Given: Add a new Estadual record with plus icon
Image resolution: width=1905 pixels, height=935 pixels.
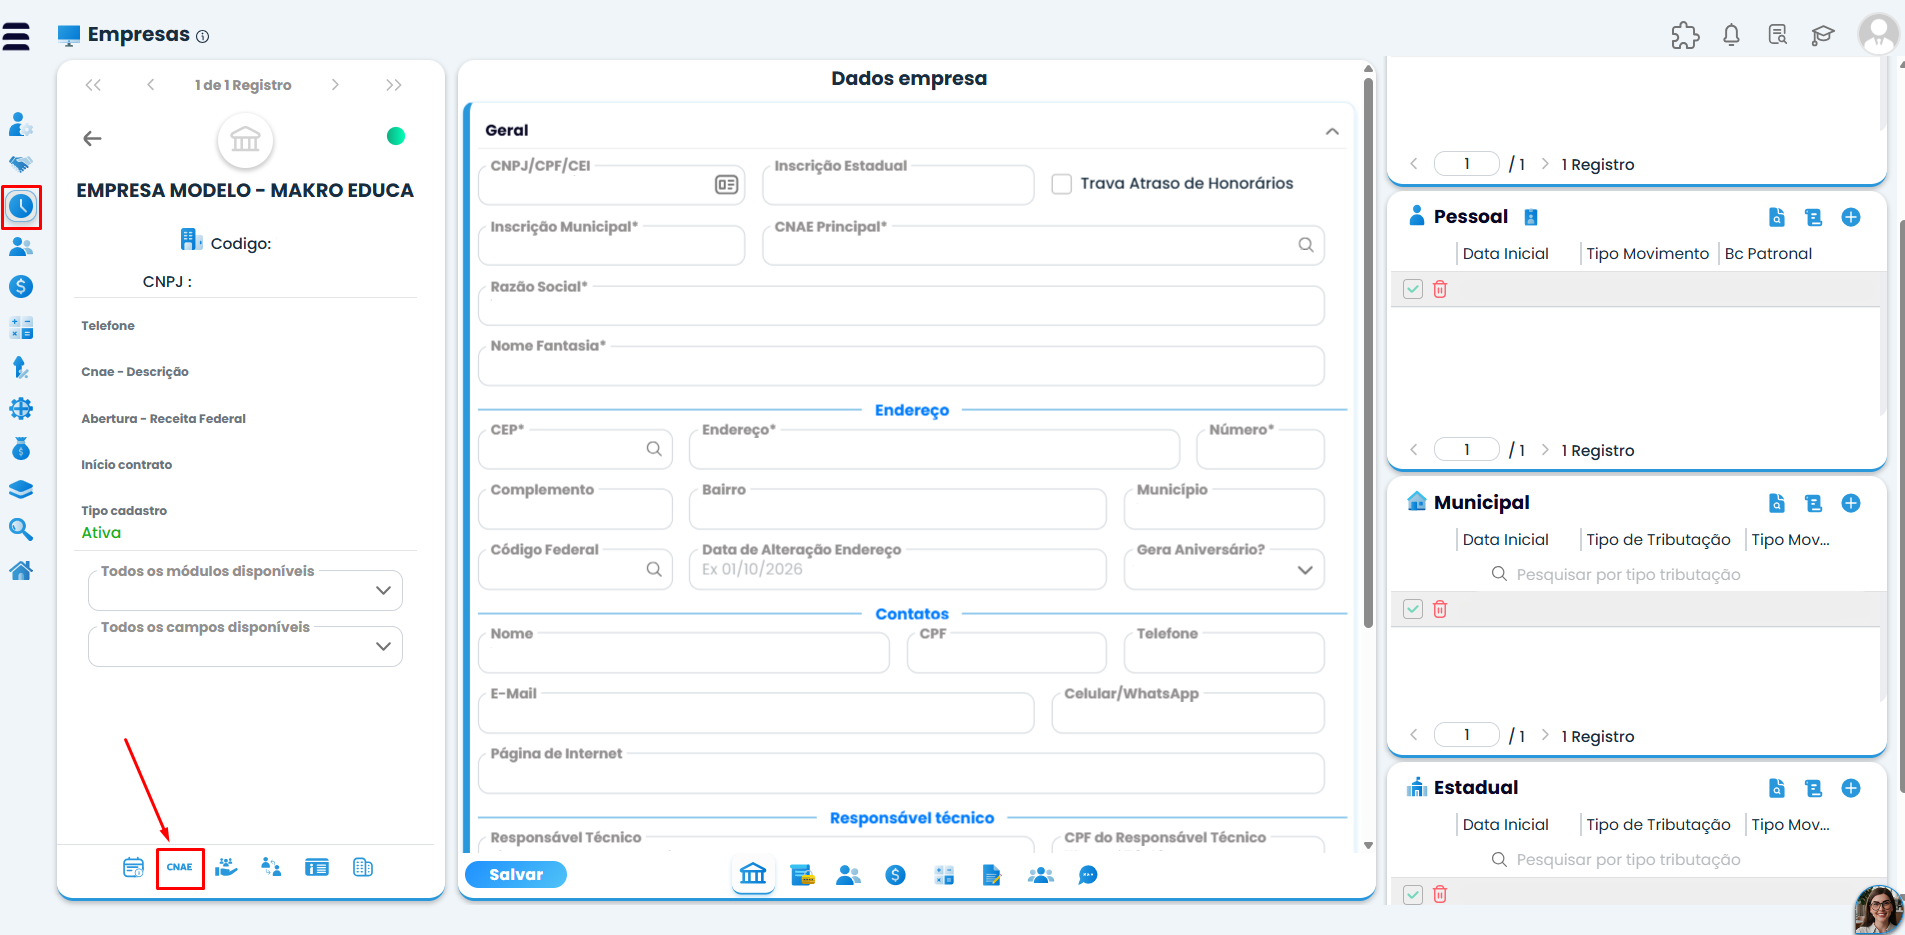Looking at the screenshot, I should click(1851, 788).
